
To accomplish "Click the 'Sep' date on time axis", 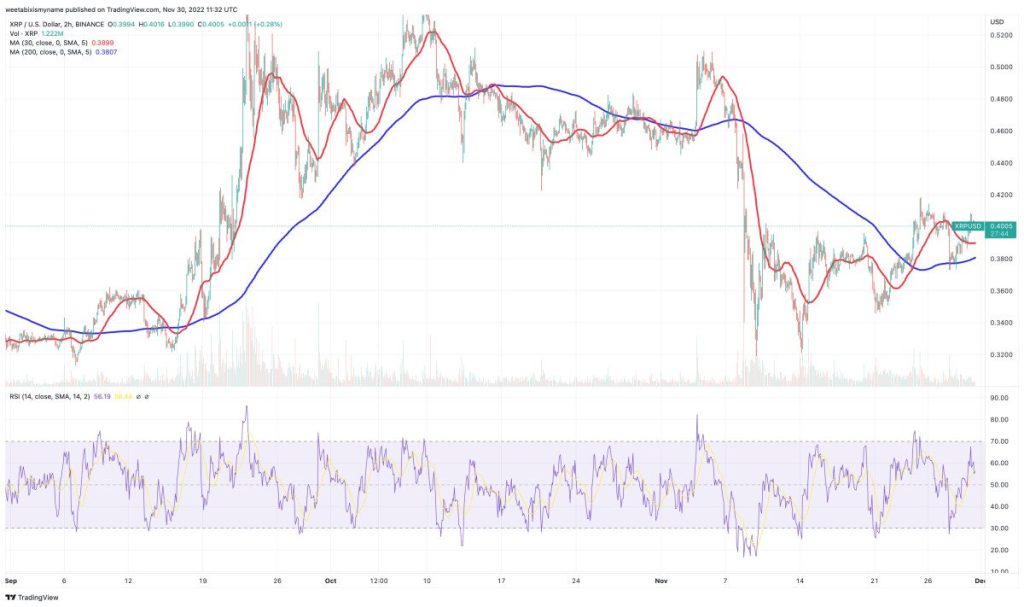I will 10,580.
